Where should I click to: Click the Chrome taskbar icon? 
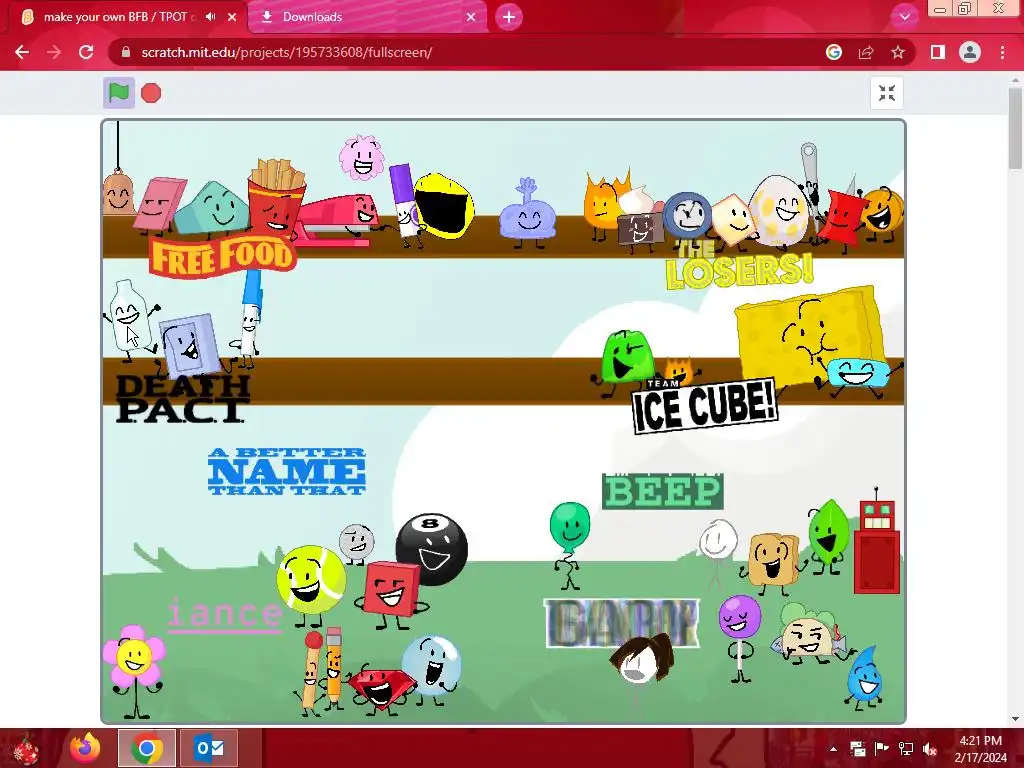coord(147,748)
